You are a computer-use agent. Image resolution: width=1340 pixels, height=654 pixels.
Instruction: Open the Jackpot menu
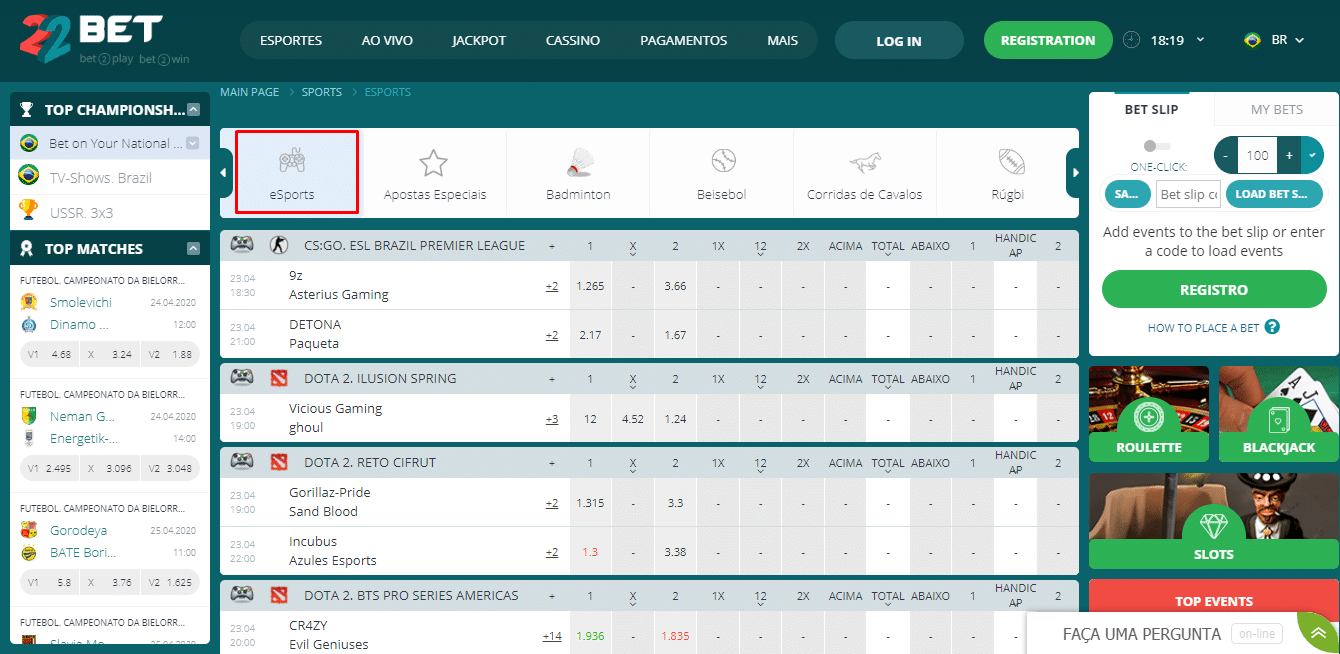coord(479,41)
